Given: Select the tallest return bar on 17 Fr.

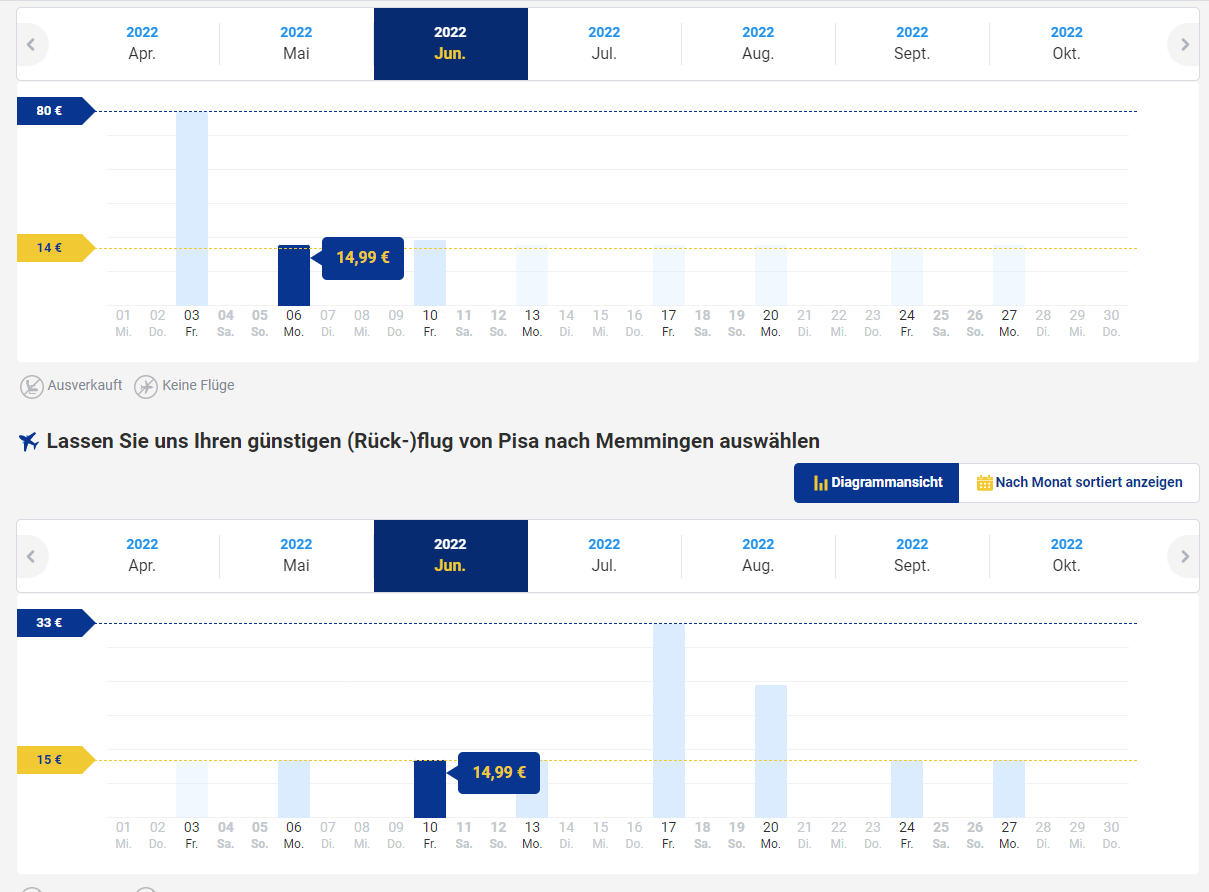Looking at the screenshot, I should tap(669, 720).
